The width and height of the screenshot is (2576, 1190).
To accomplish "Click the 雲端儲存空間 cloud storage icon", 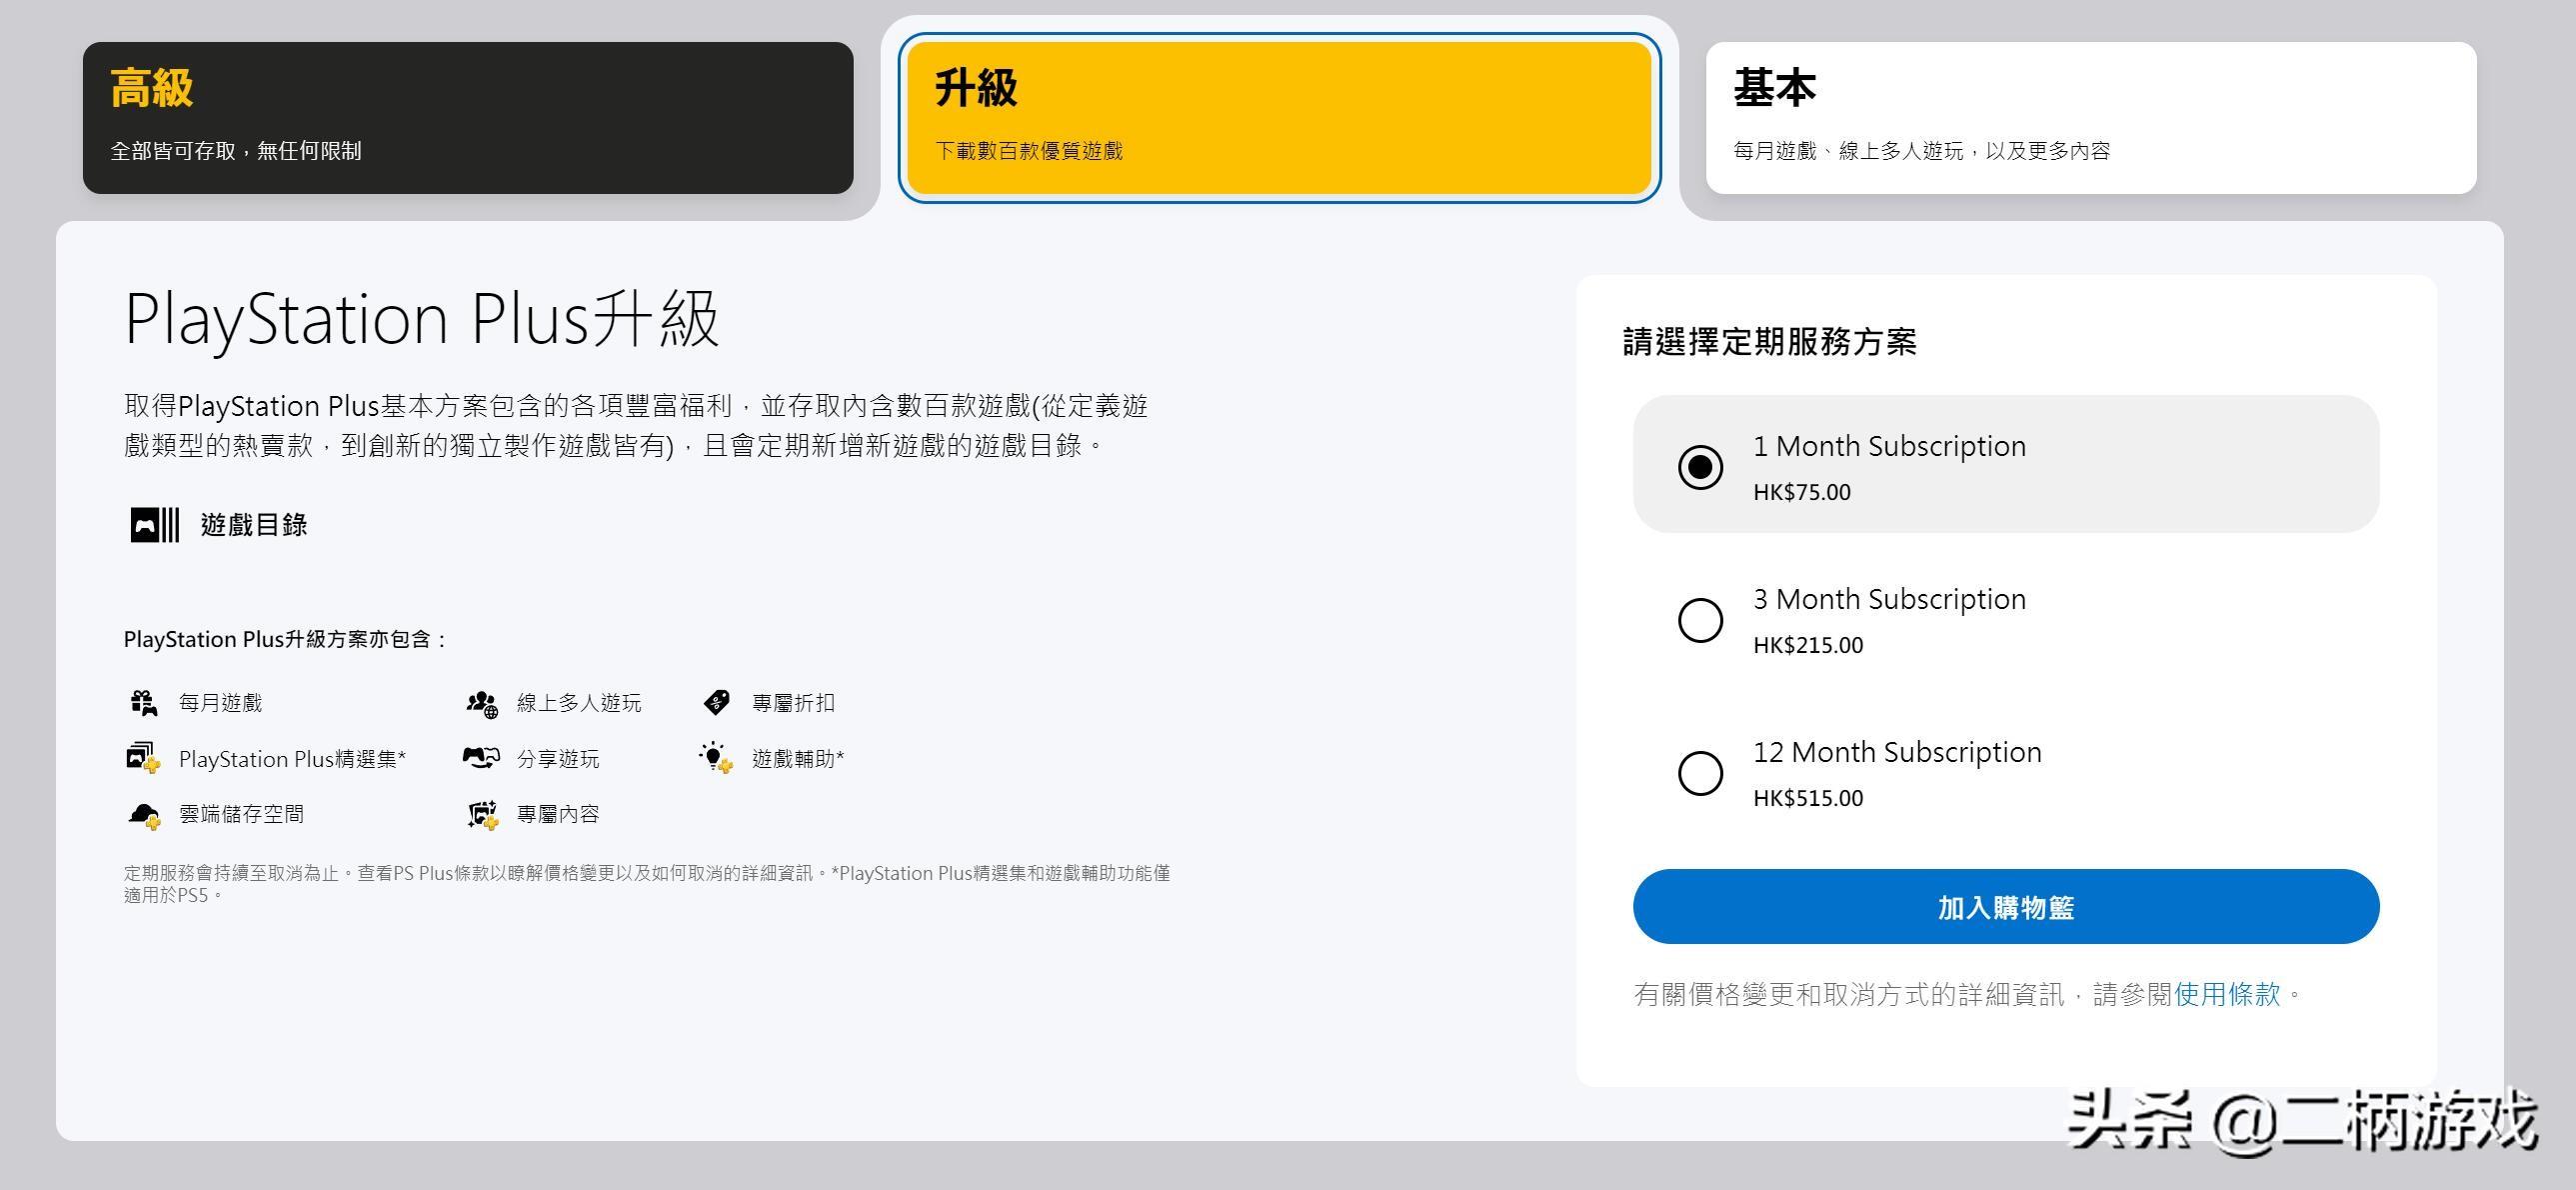I will point(146,813).
